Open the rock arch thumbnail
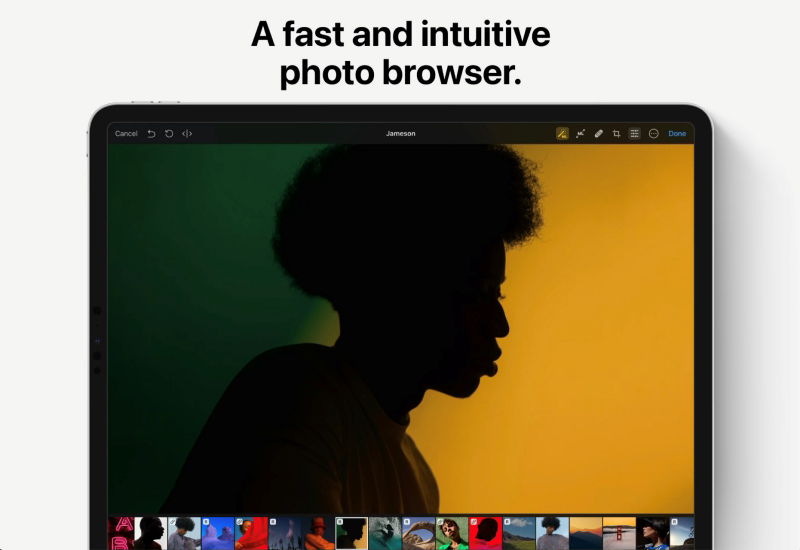Image resolution: width=800 pixels, height=550 pixels. pos(418,533)
